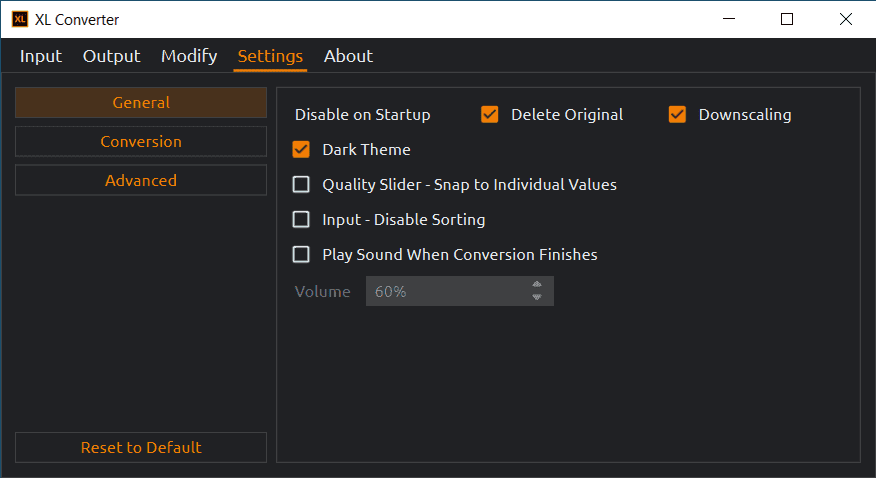Decrease Volume with the down arrow
The height and width of the screenshot is (478, 876).
point(537,297)
